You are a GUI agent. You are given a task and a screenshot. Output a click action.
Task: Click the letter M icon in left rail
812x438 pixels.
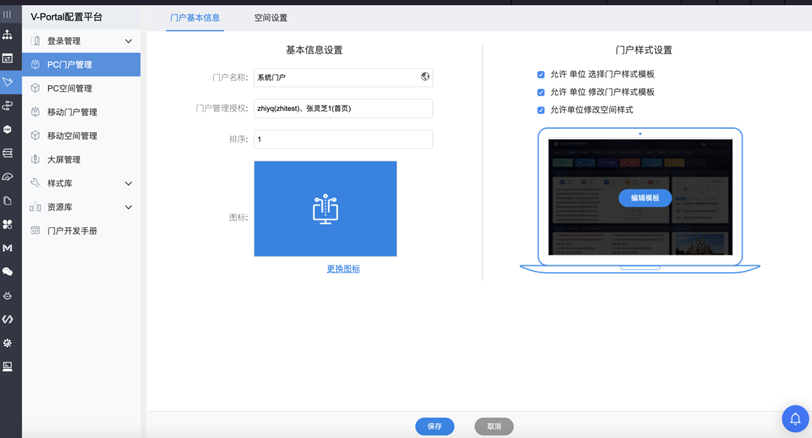(x=8, y=247)
